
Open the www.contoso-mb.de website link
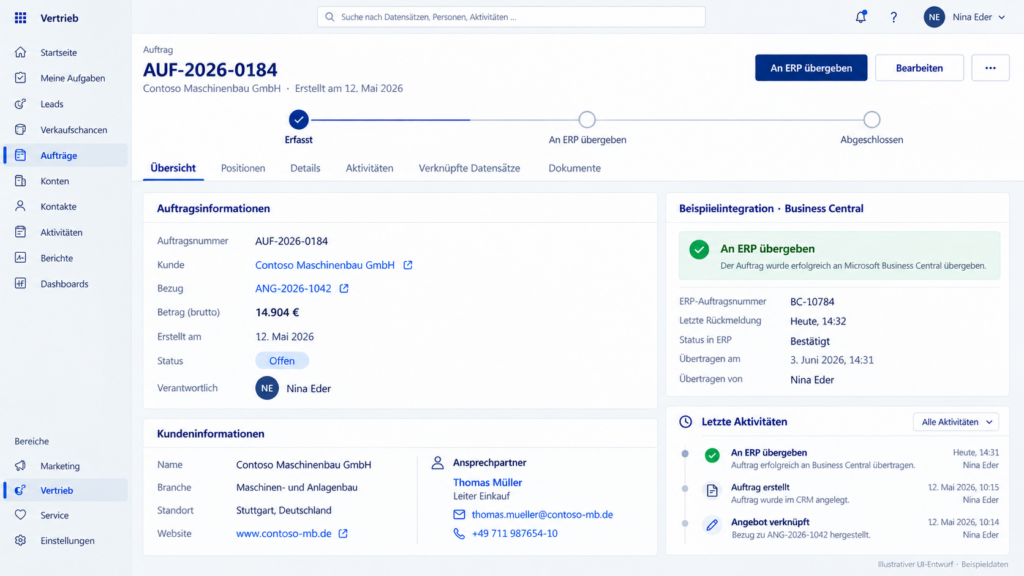(284, 534)
